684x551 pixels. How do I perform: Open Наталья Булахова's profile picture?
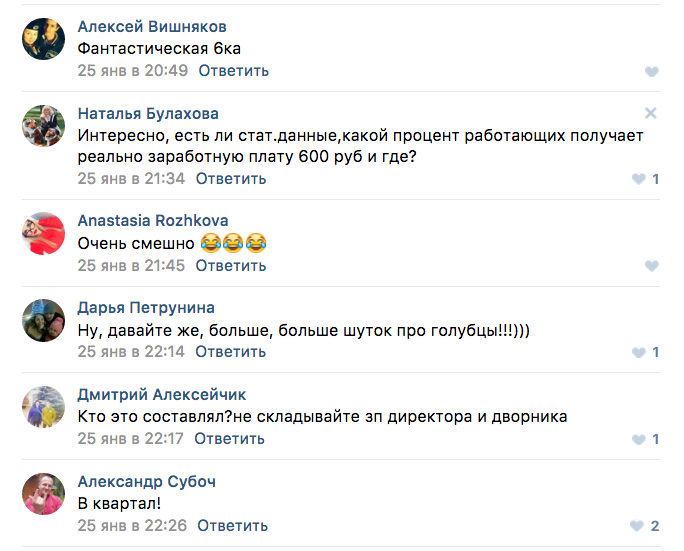pyautogui.click(x=42, y=125)
